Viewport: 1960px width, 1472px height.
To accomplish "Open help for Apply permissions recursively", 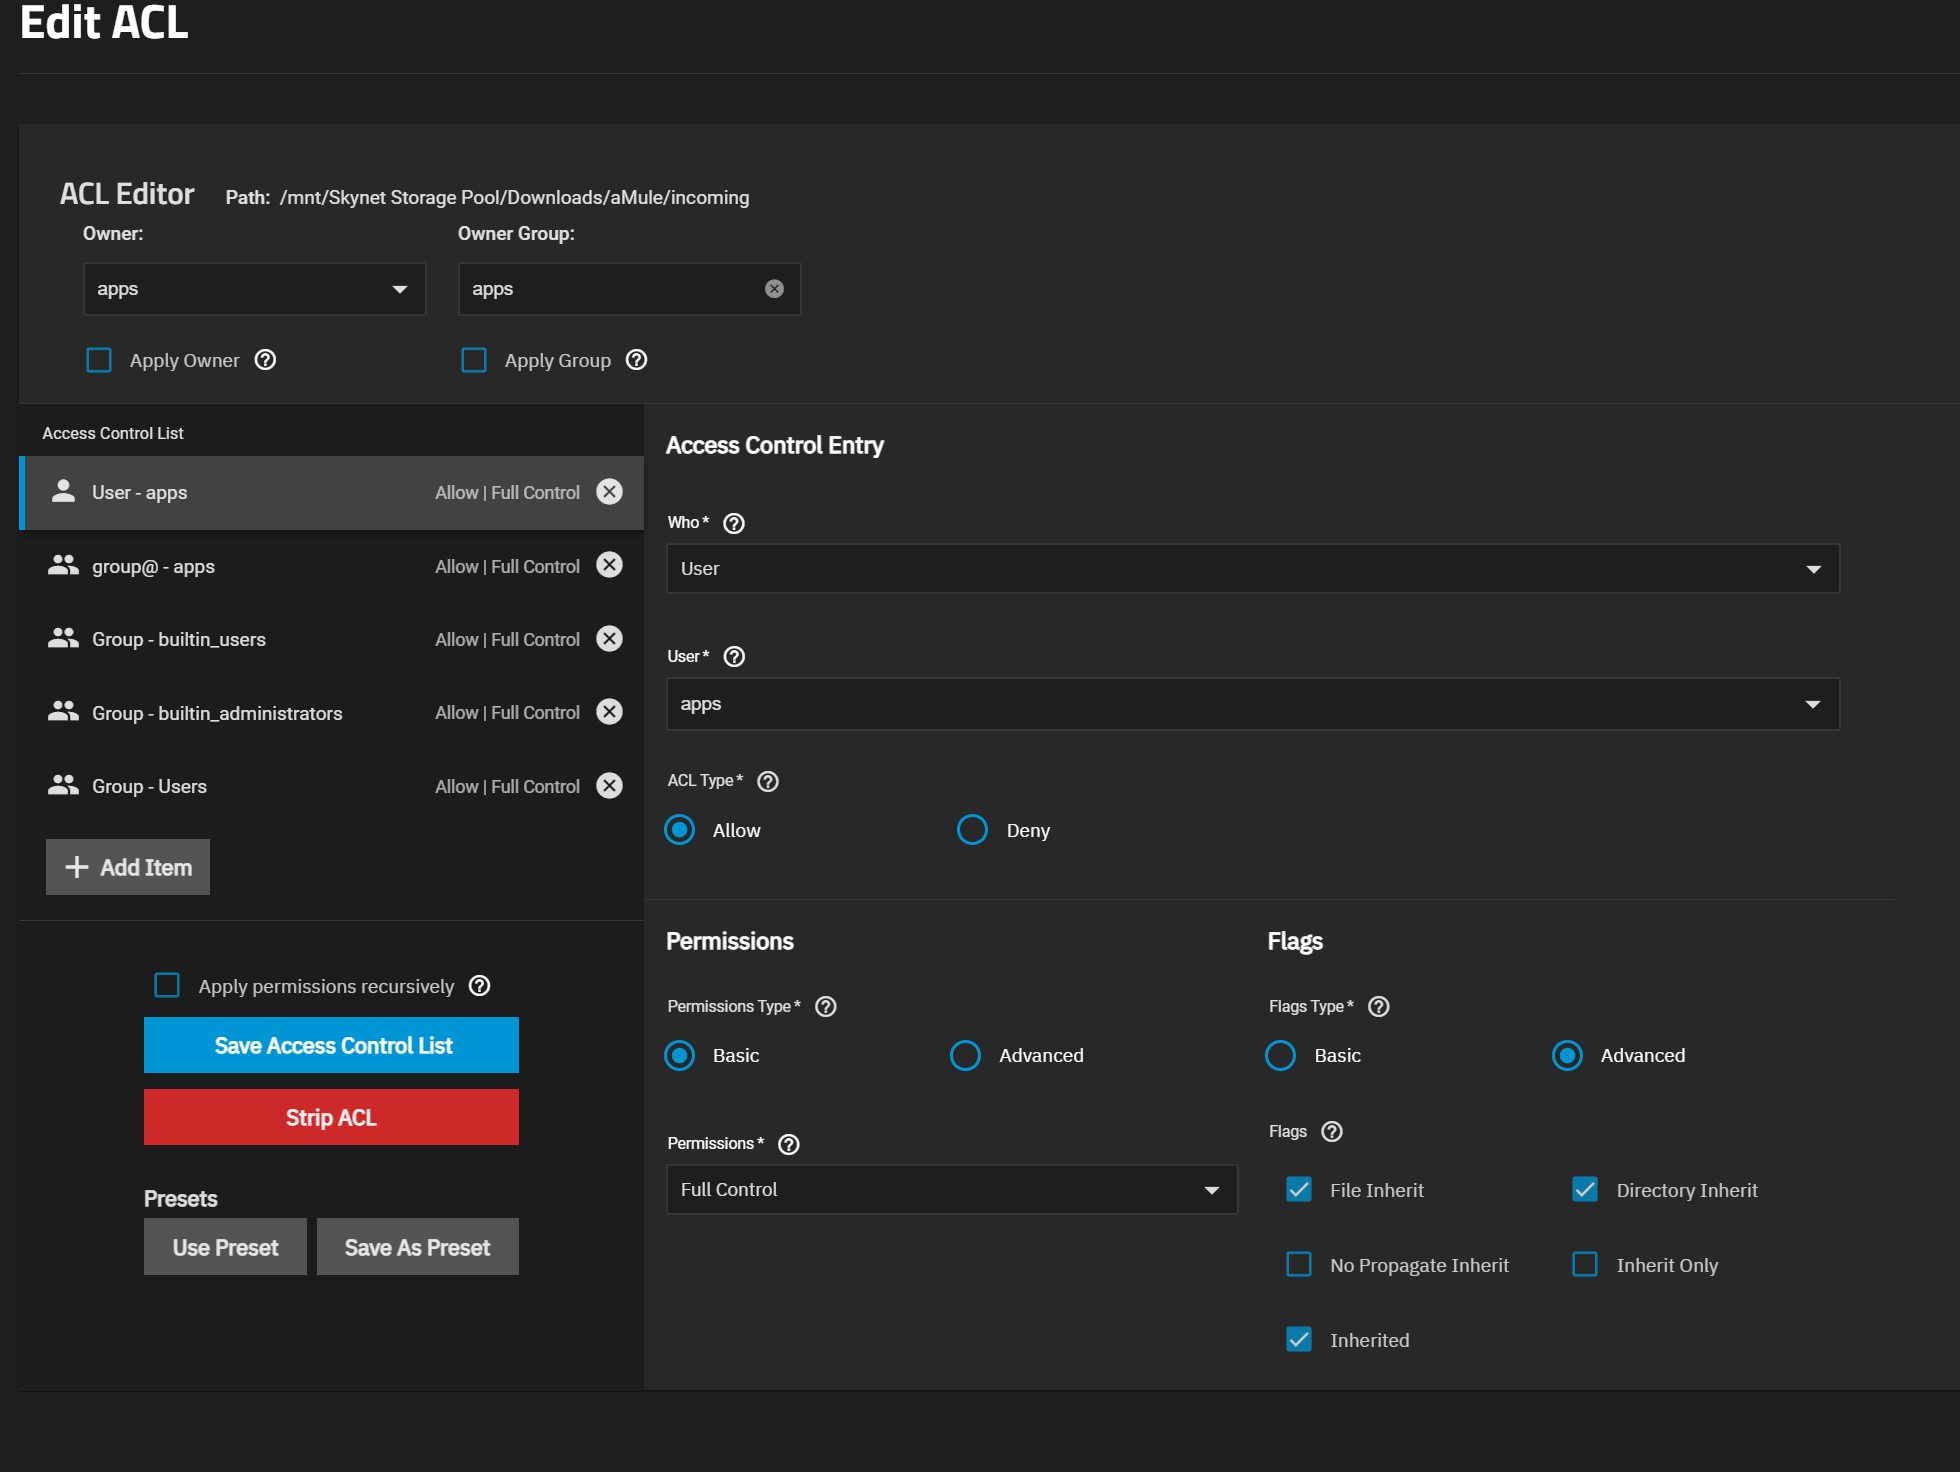I will 480,986.
